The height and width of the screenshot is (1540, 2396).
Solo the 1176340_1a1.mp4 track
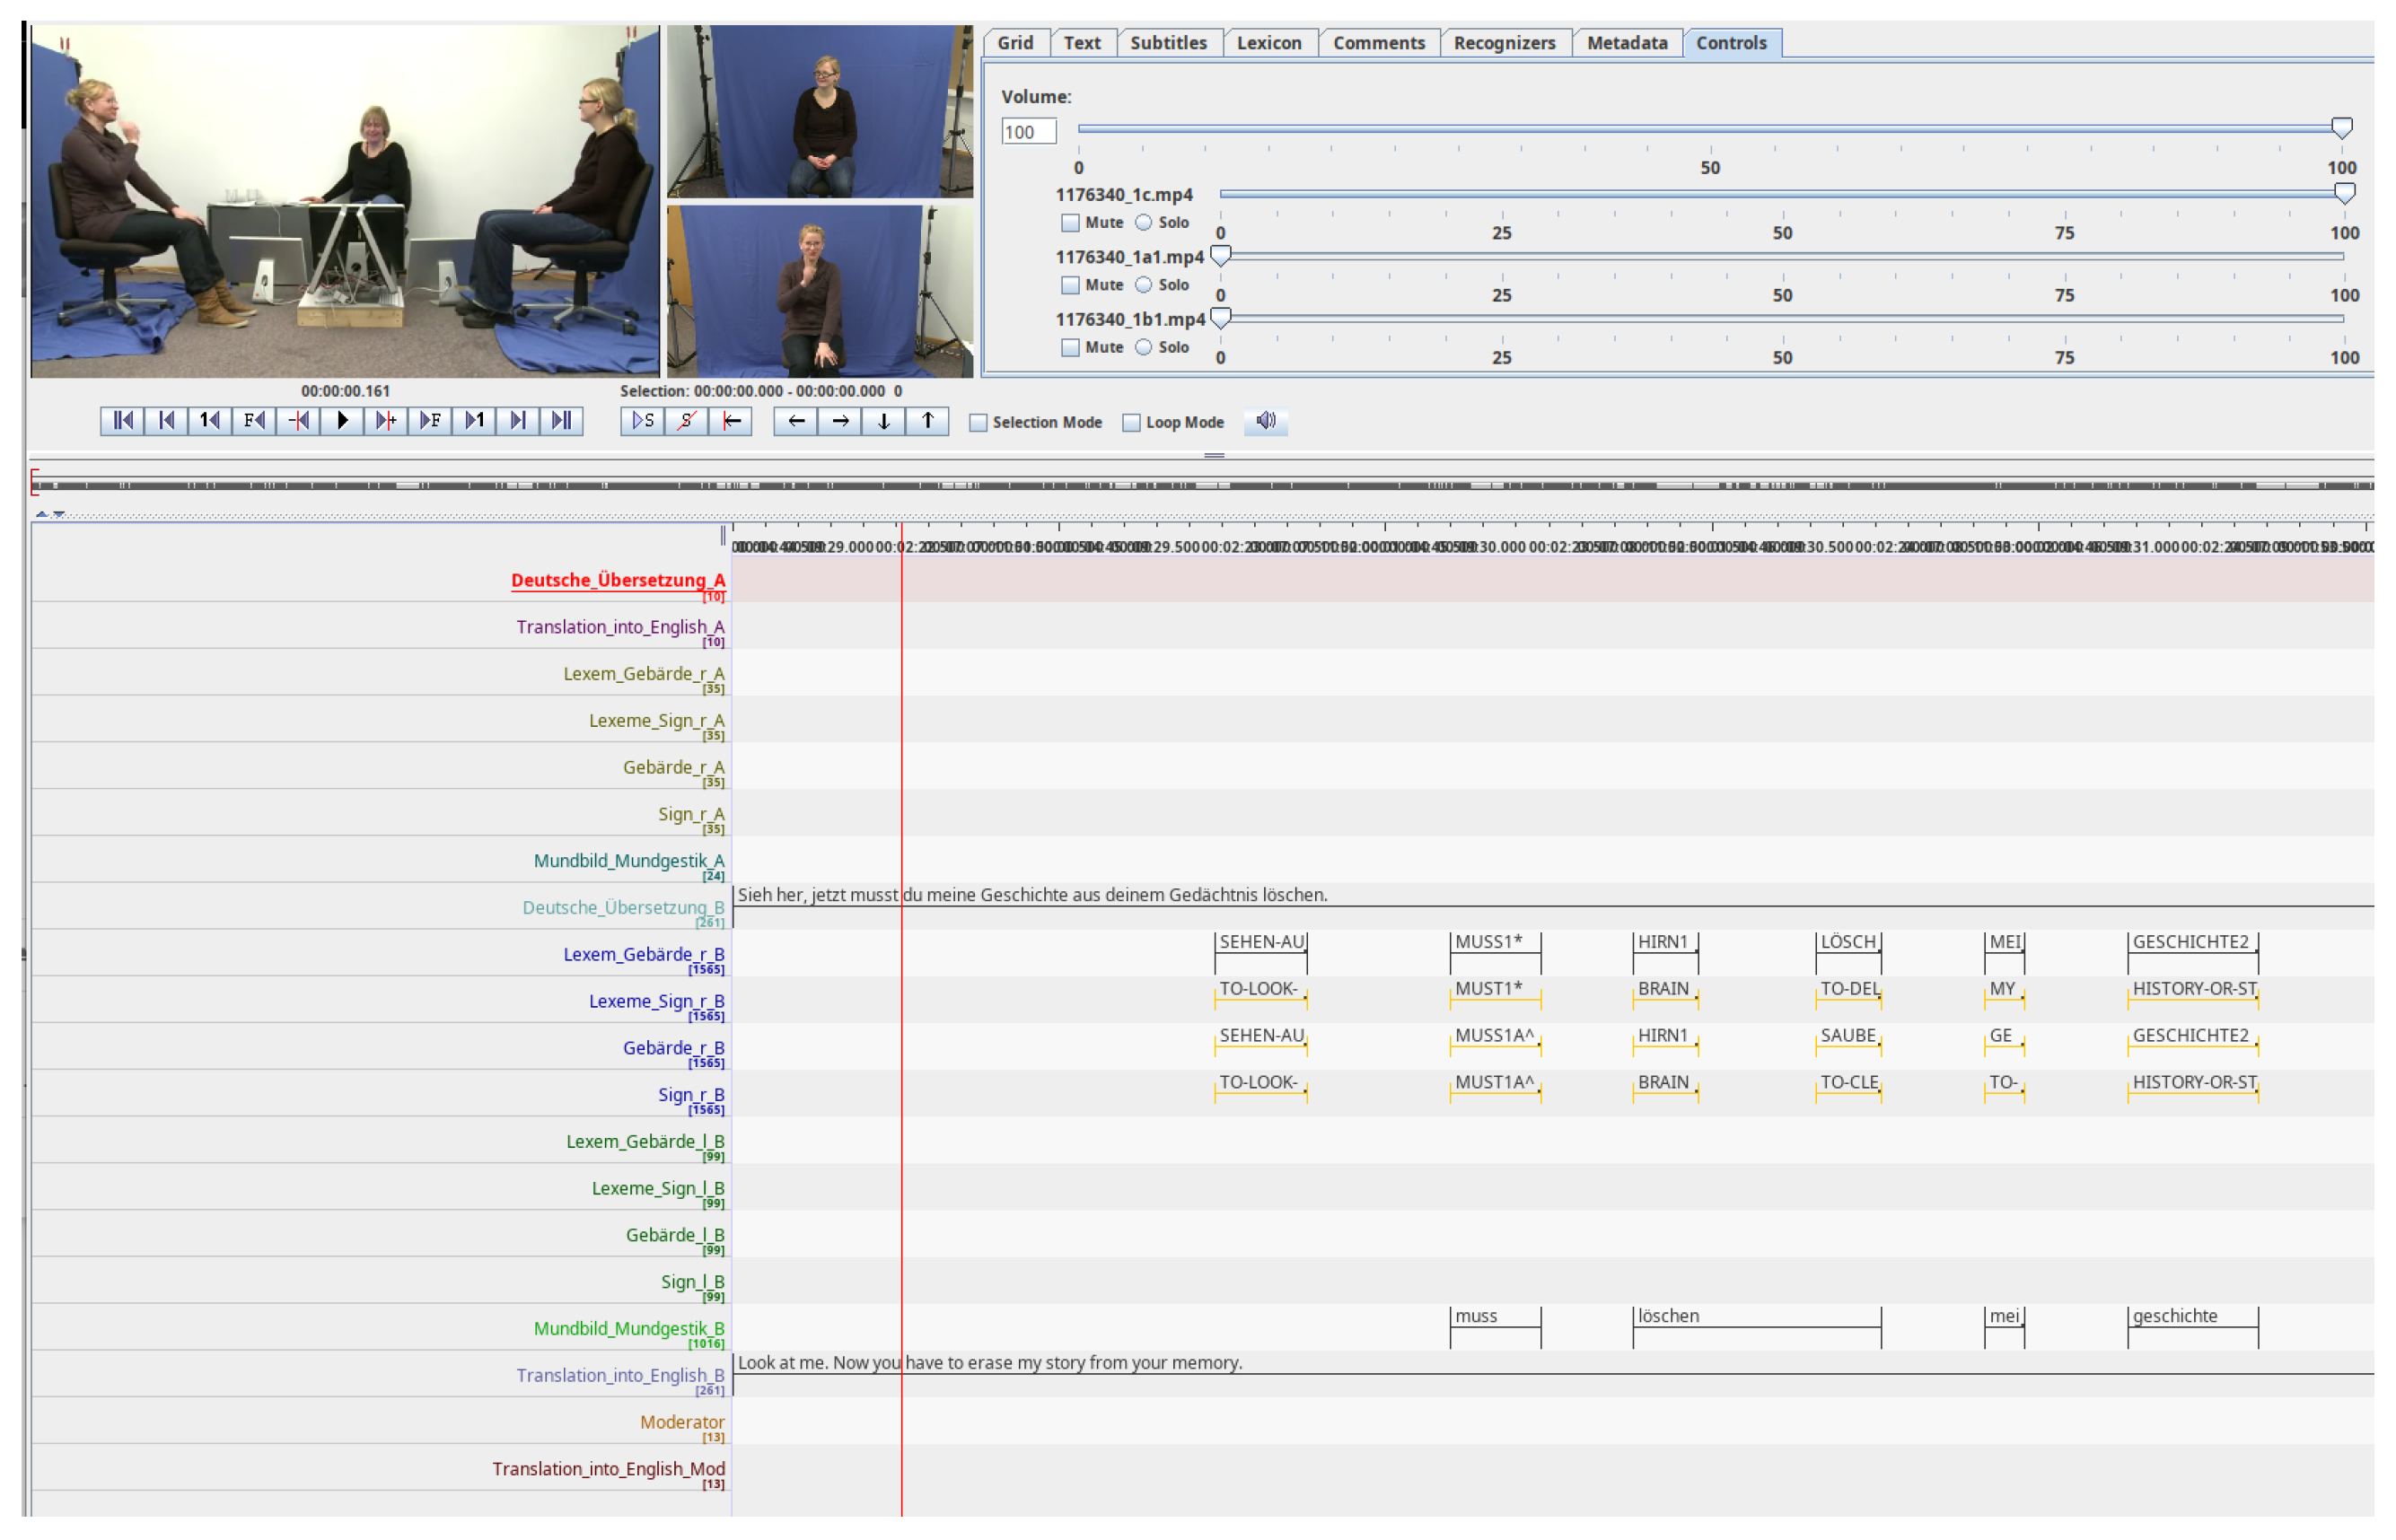tap(1144, 285)
